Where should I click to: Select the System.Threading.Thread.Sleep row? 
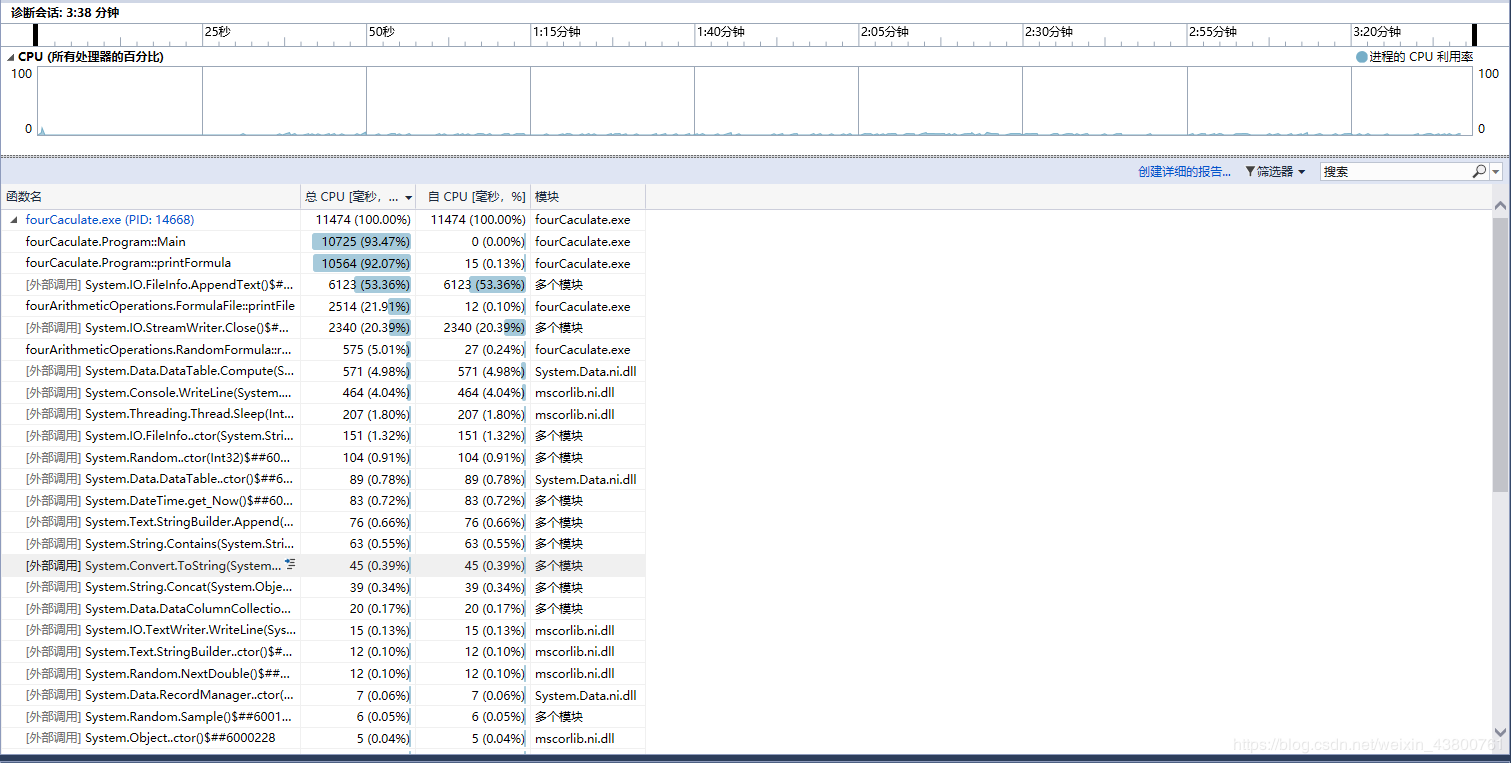[322, 414]
